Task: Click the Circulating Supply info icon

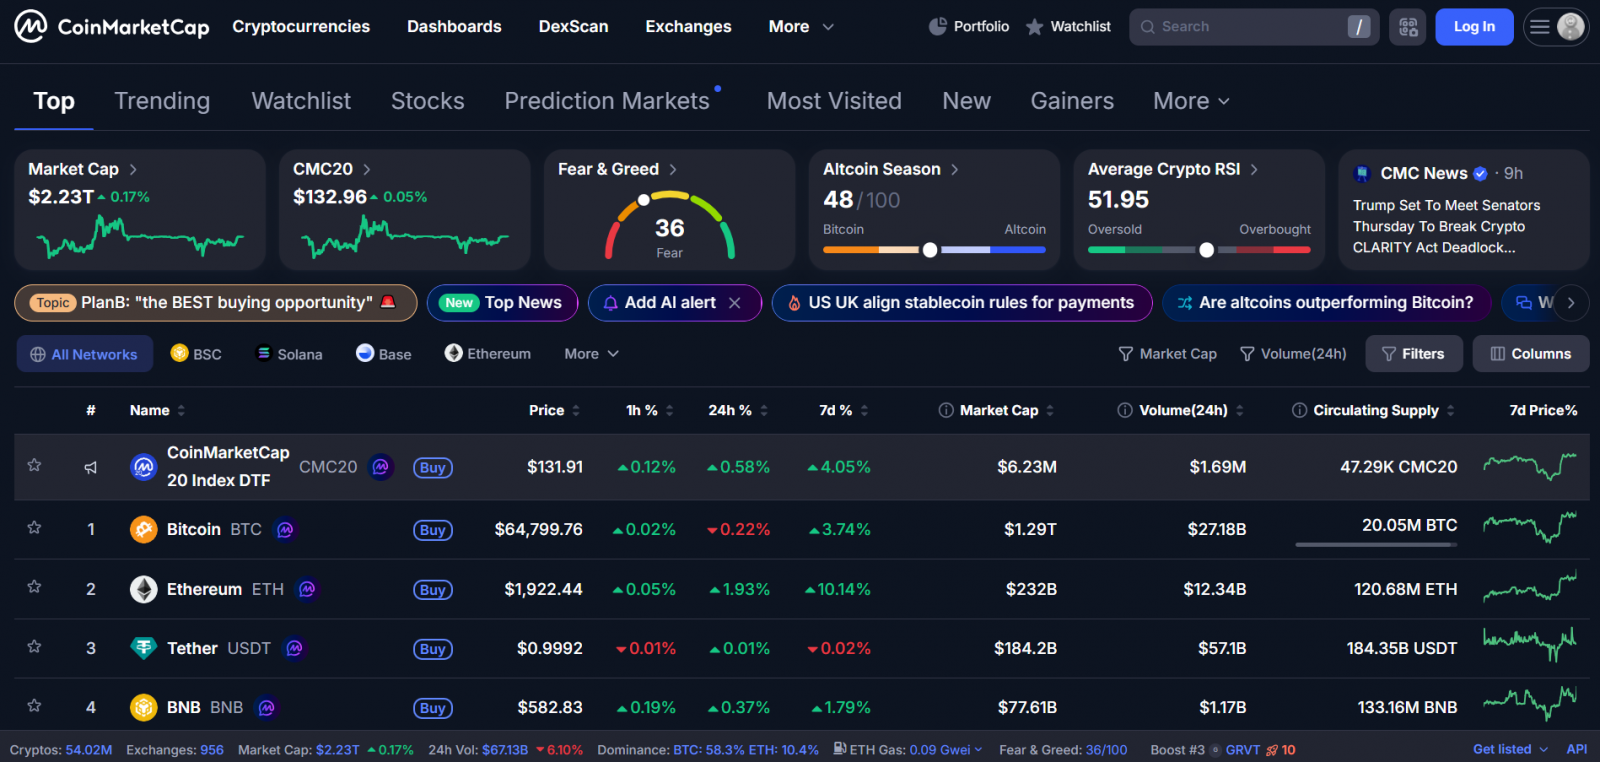Action: 1299,411
